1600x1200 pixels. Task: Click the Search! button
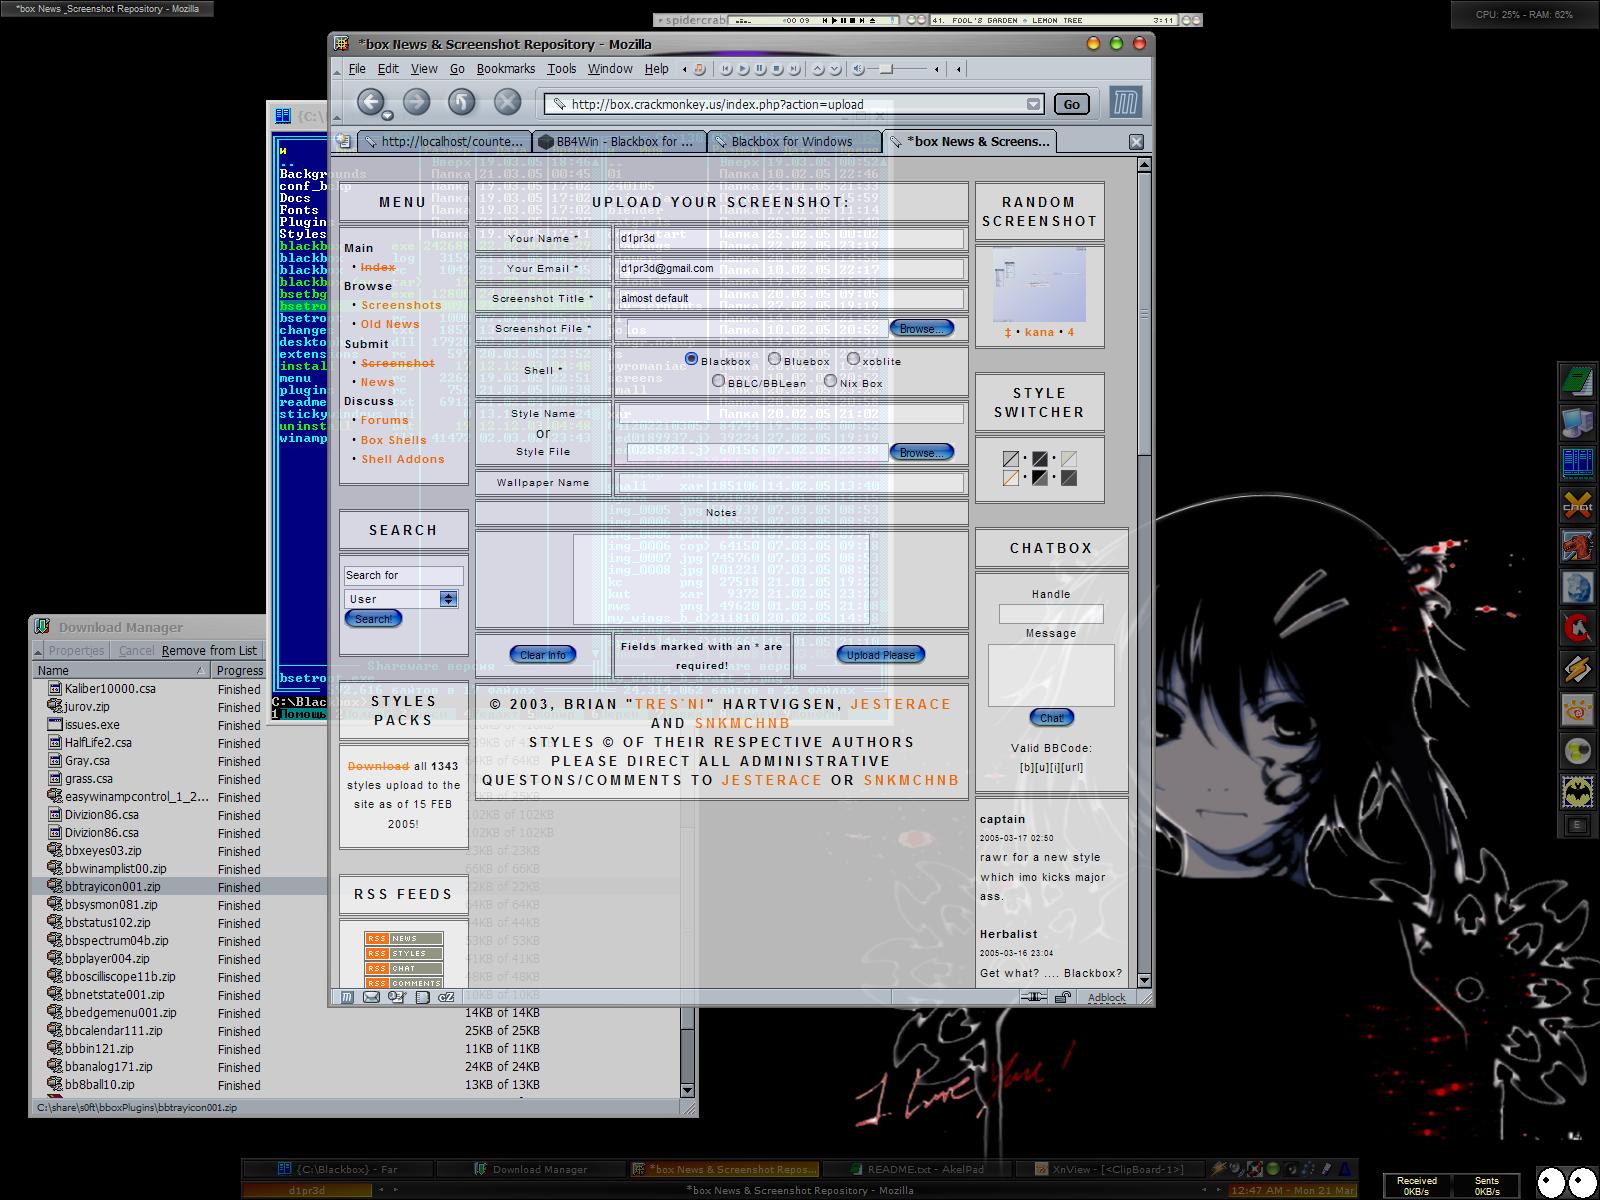point(373,619)
